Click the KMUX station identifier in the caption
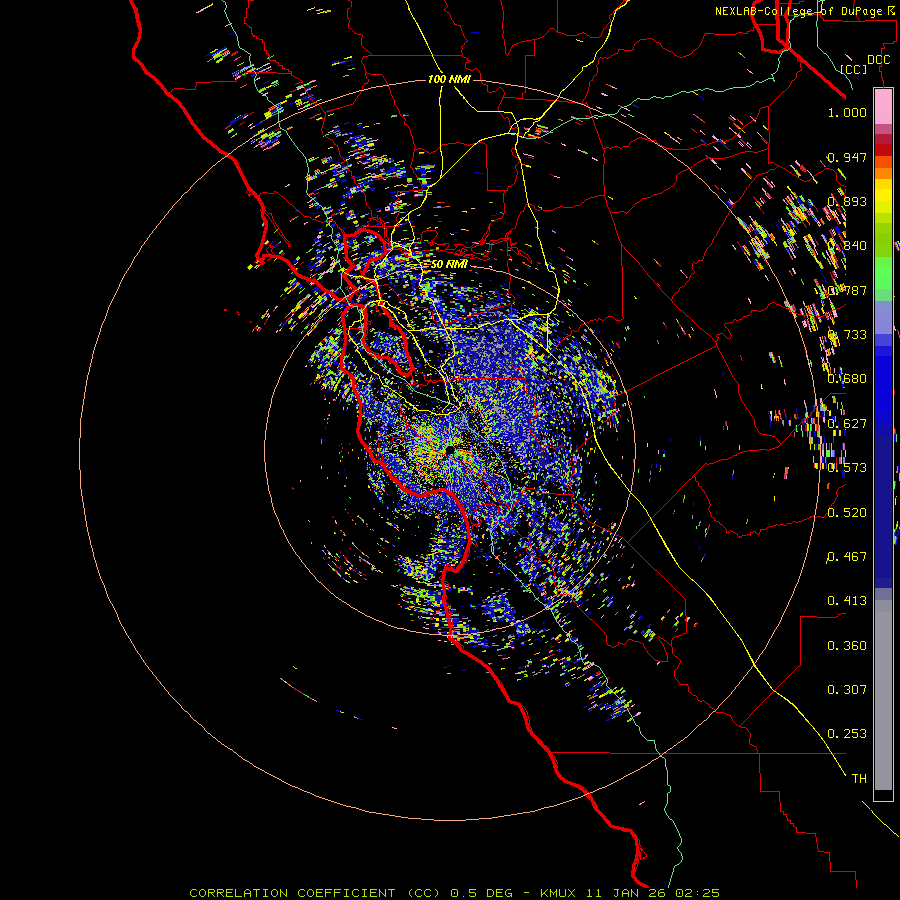 pyautogui.click(x=557, y=893)
